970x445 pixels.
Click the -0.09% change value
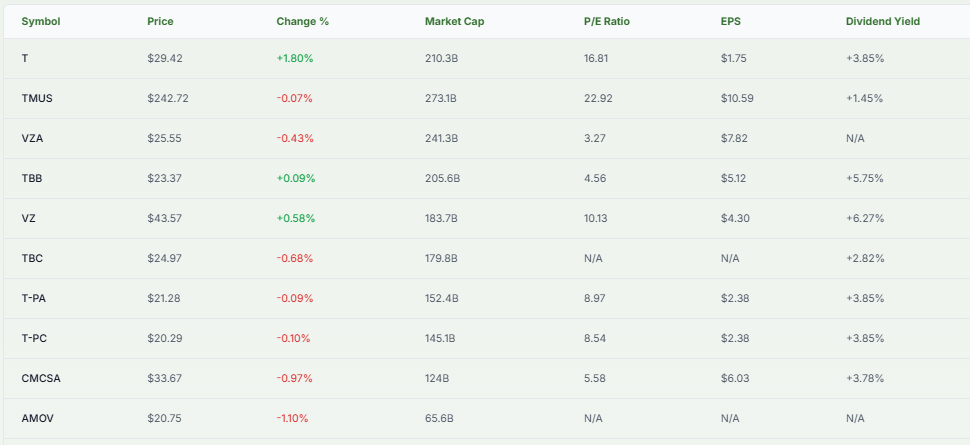pos(295,298)
